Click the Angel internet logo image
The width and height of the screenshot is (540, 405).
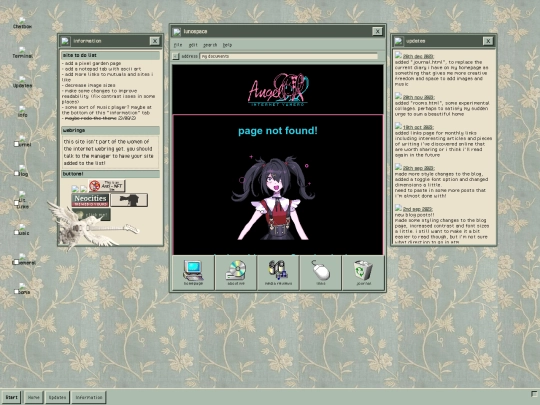point(278,89)
